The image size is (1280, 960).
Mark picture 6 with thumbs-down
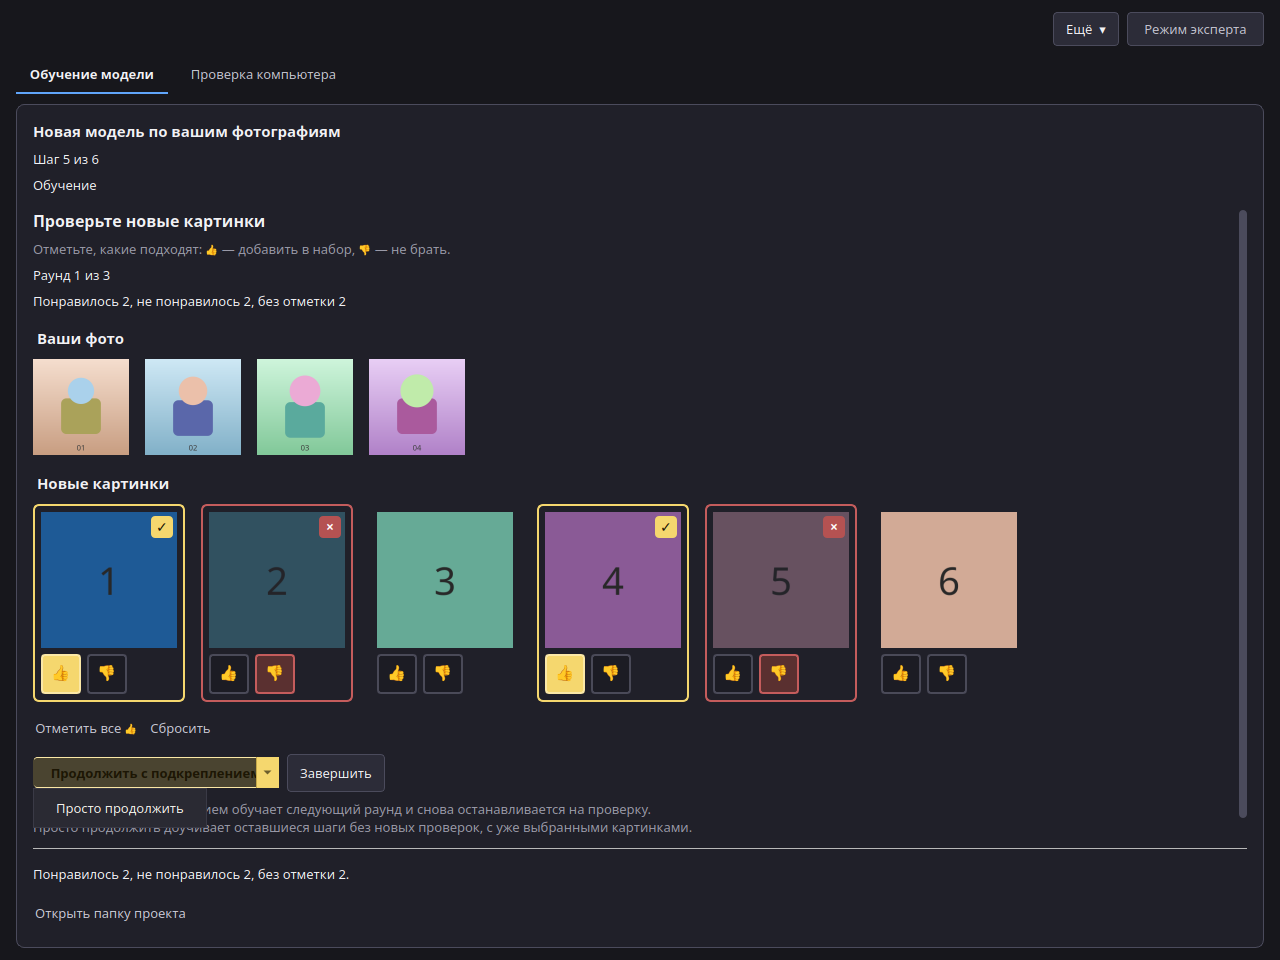click(947, 674)
